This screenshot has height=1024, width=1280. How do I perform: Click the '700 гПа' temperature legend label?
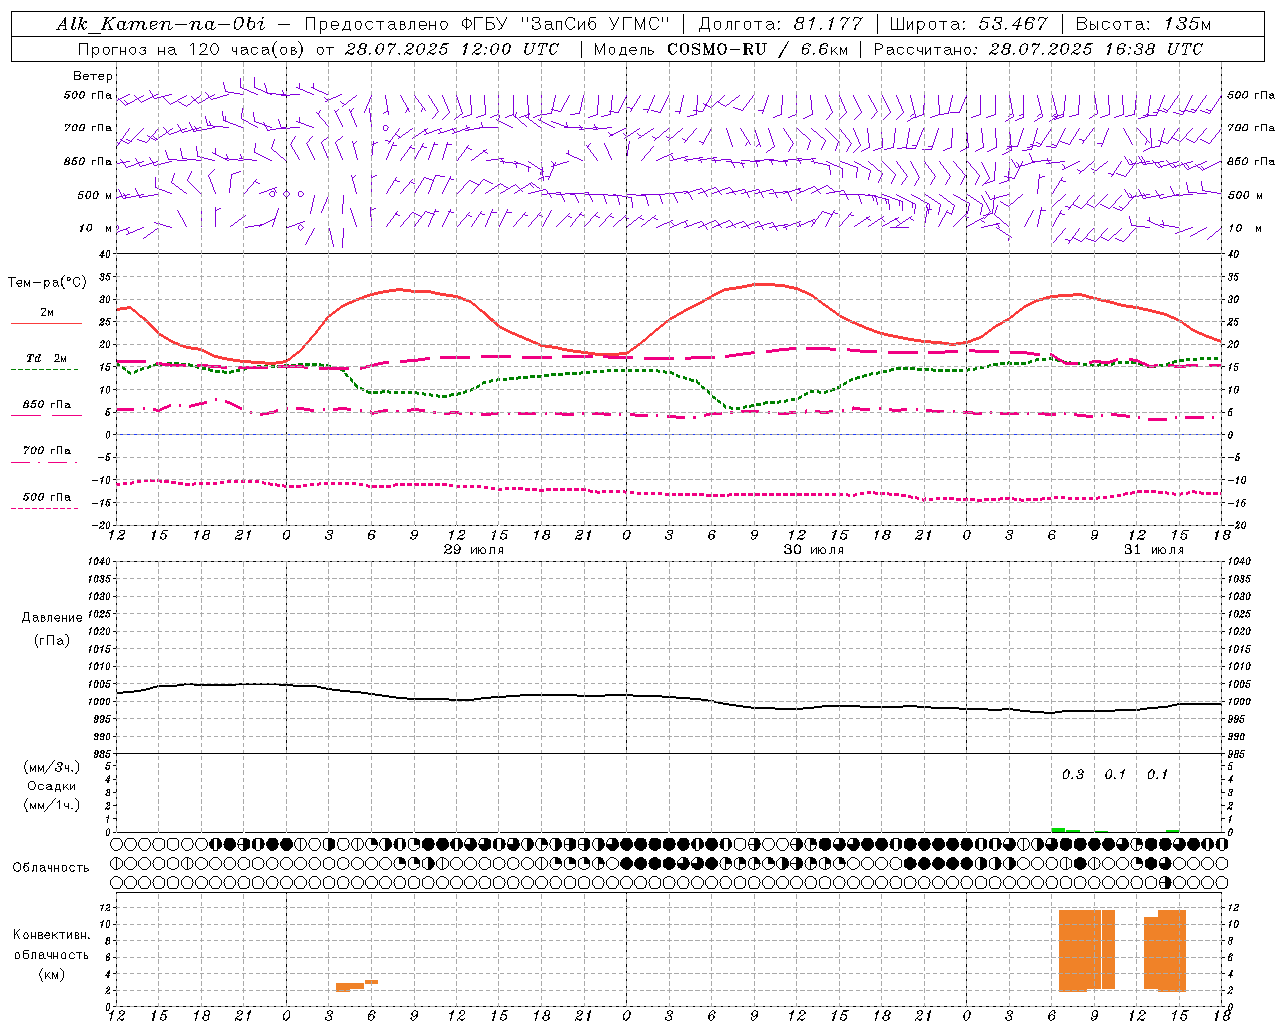tap(47, 450)
